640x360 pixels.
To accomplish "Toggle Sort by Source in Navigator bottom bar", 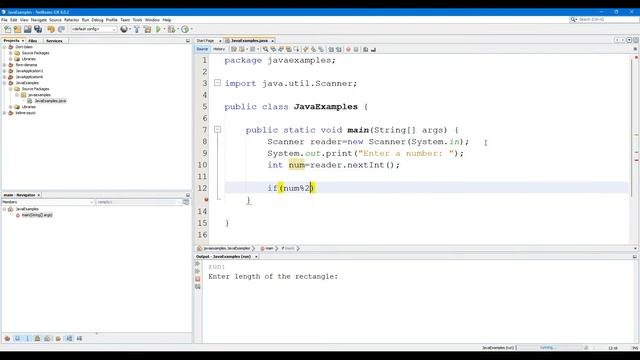I will [x=79, y=338].
